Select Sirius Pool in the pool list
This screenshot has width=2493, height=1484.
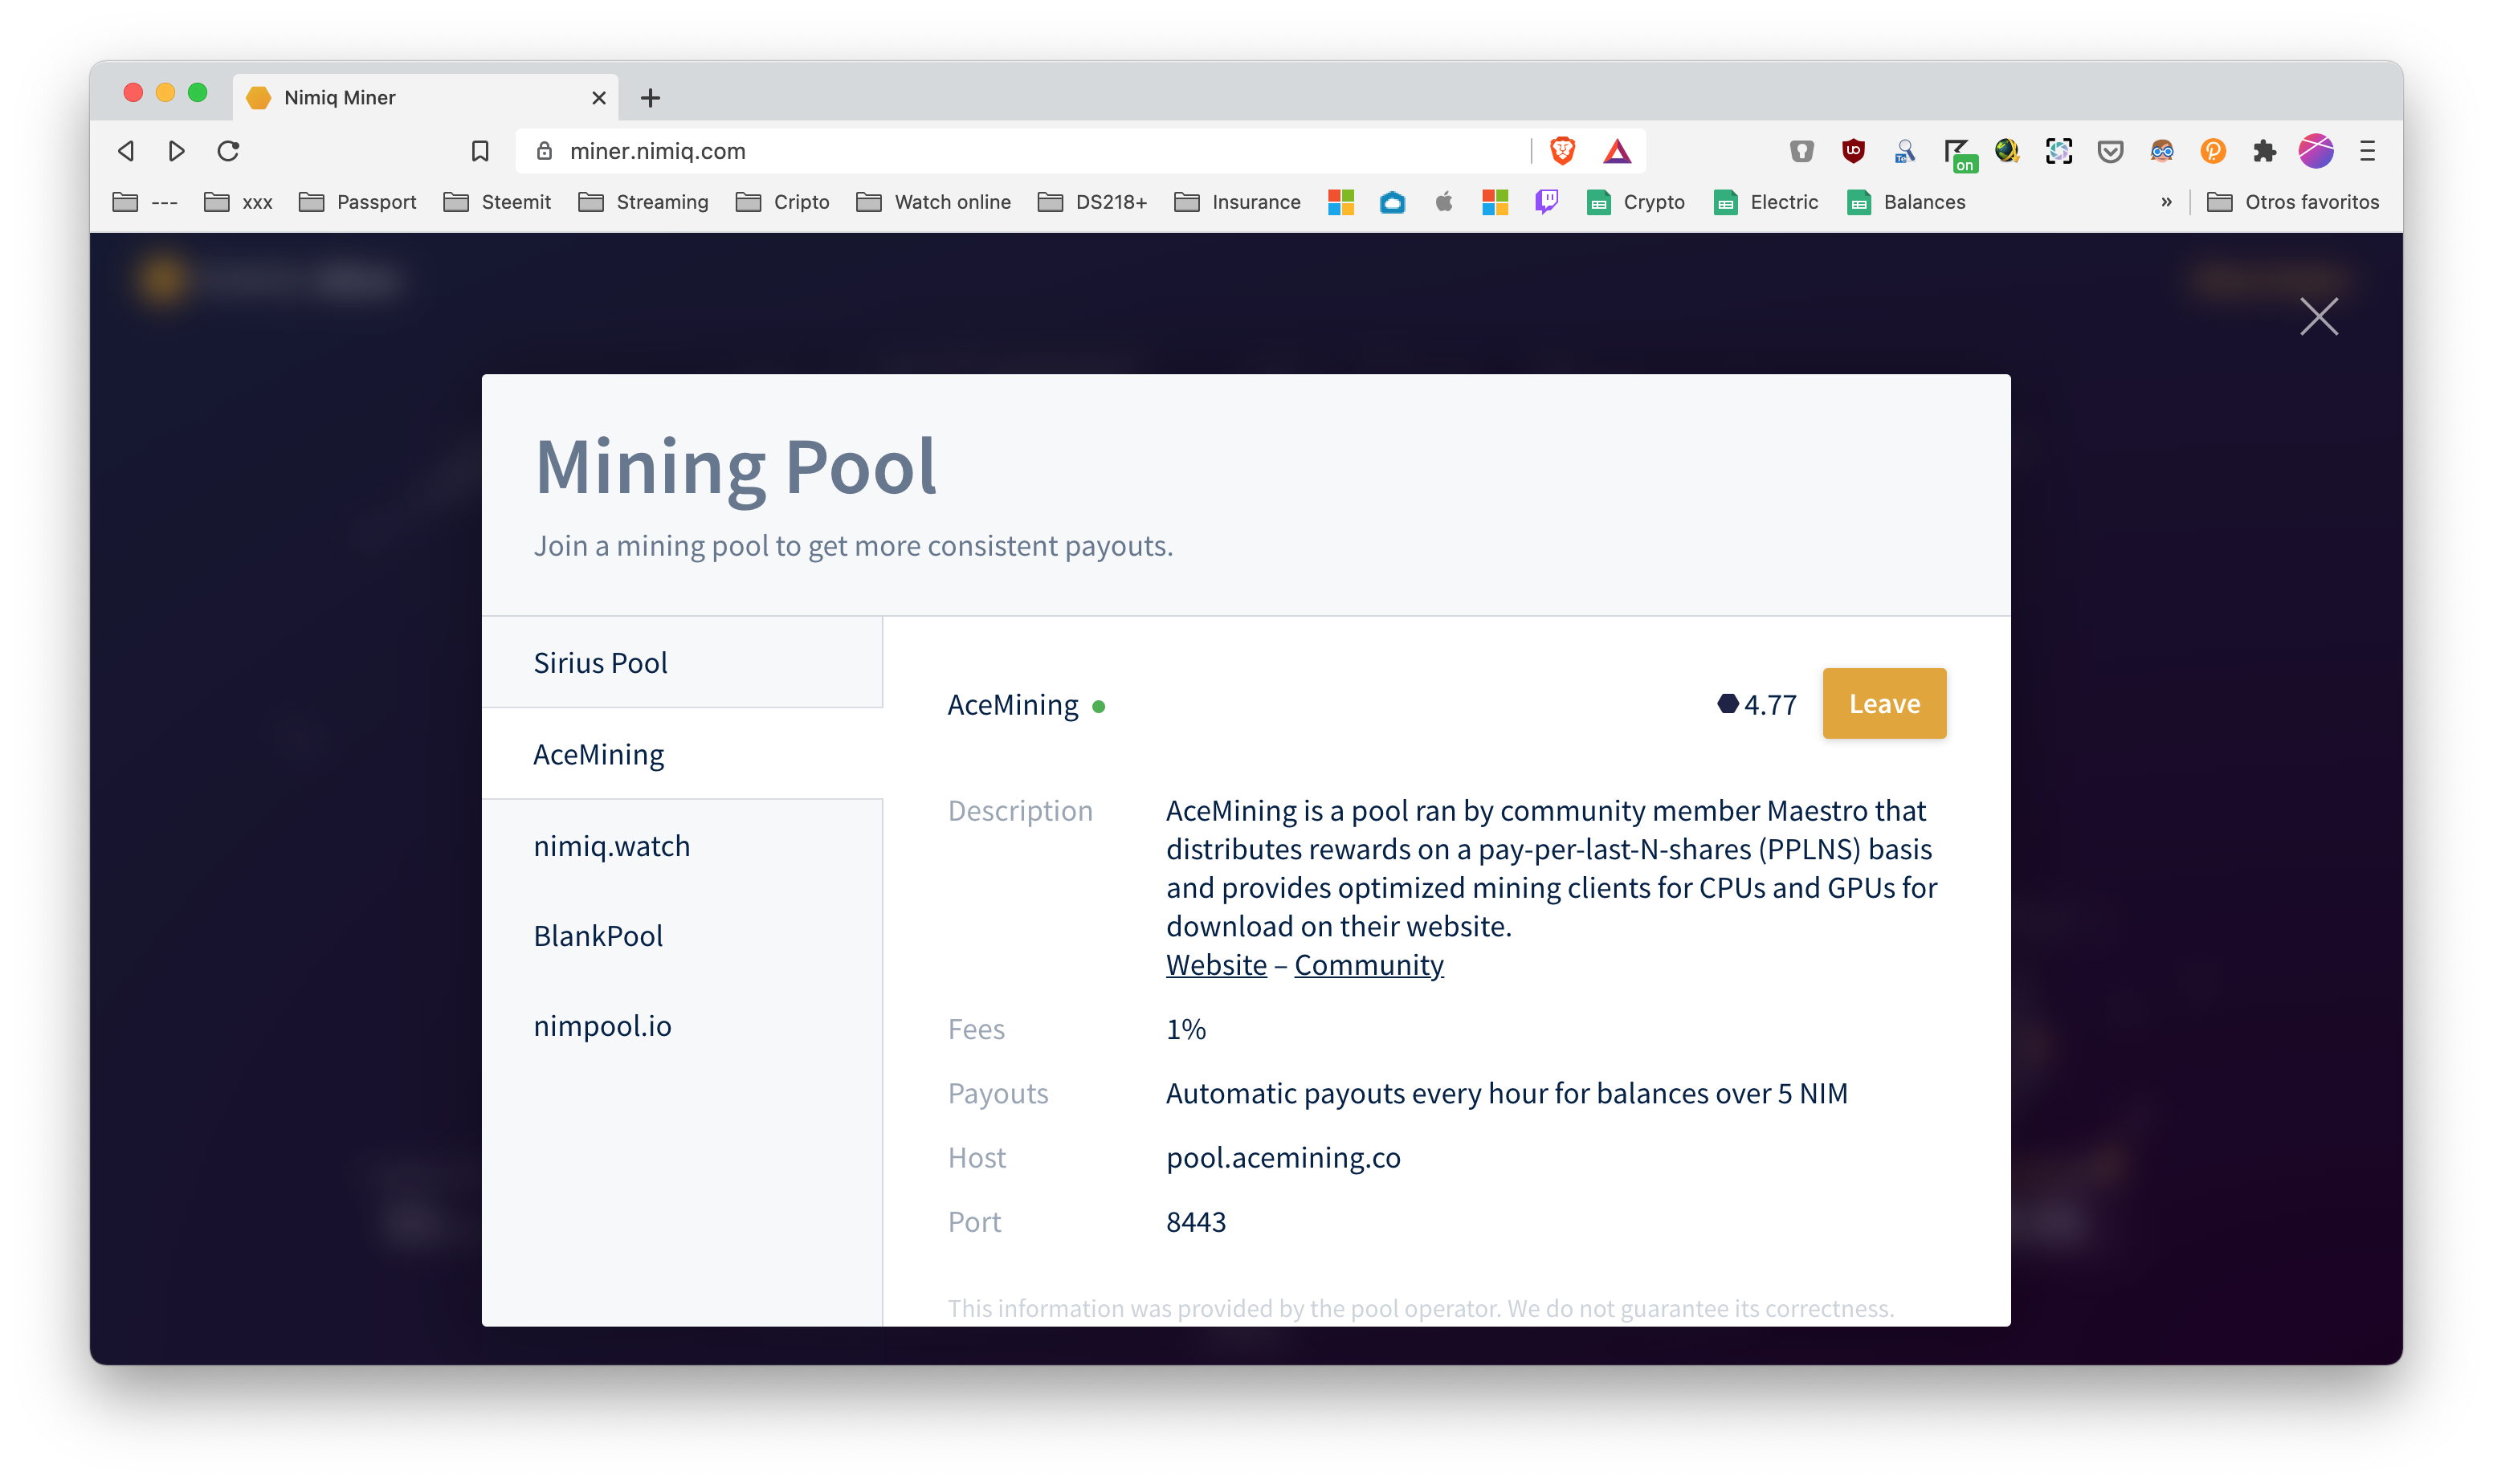682,662
